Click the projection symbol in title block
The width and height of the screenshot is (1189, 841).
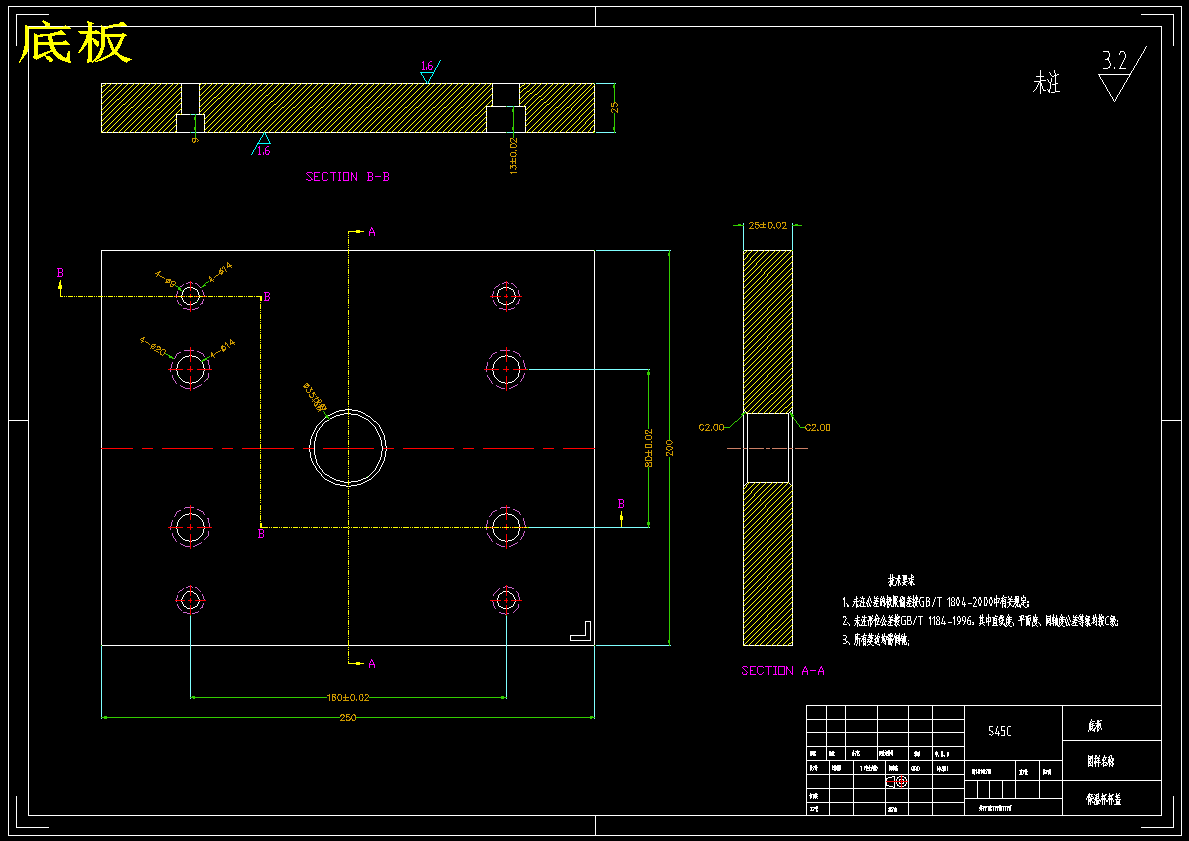[x=895, y=781]
